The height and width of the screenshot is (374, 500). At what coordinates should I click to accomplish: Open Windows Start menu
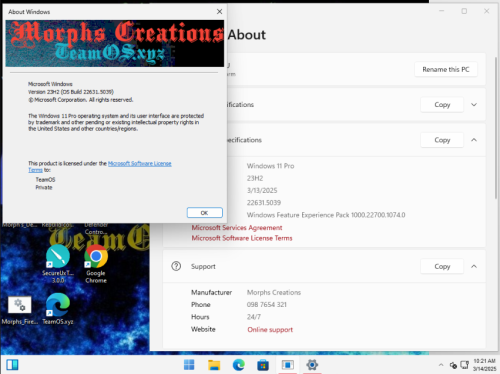(x=189, y=365)
